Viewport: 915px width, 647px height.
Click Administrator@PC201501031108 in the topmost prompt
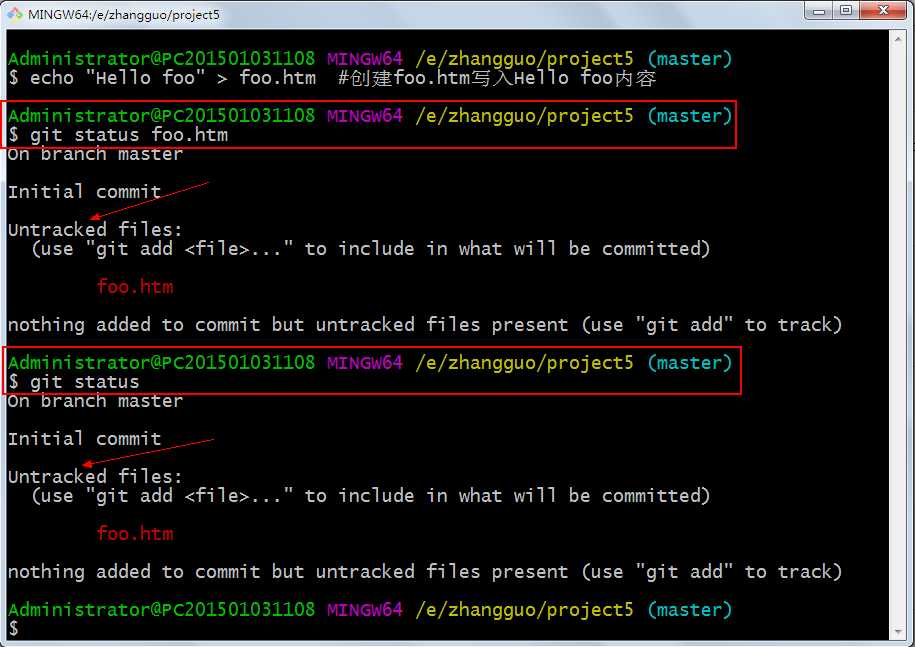pyautogui.click(x=162, y=58)
